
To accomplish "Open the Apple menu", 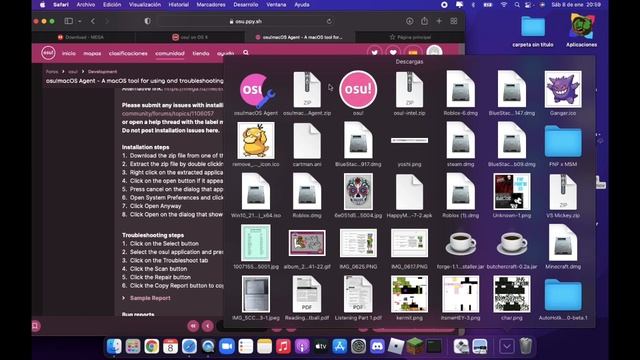I will point(42,5).
